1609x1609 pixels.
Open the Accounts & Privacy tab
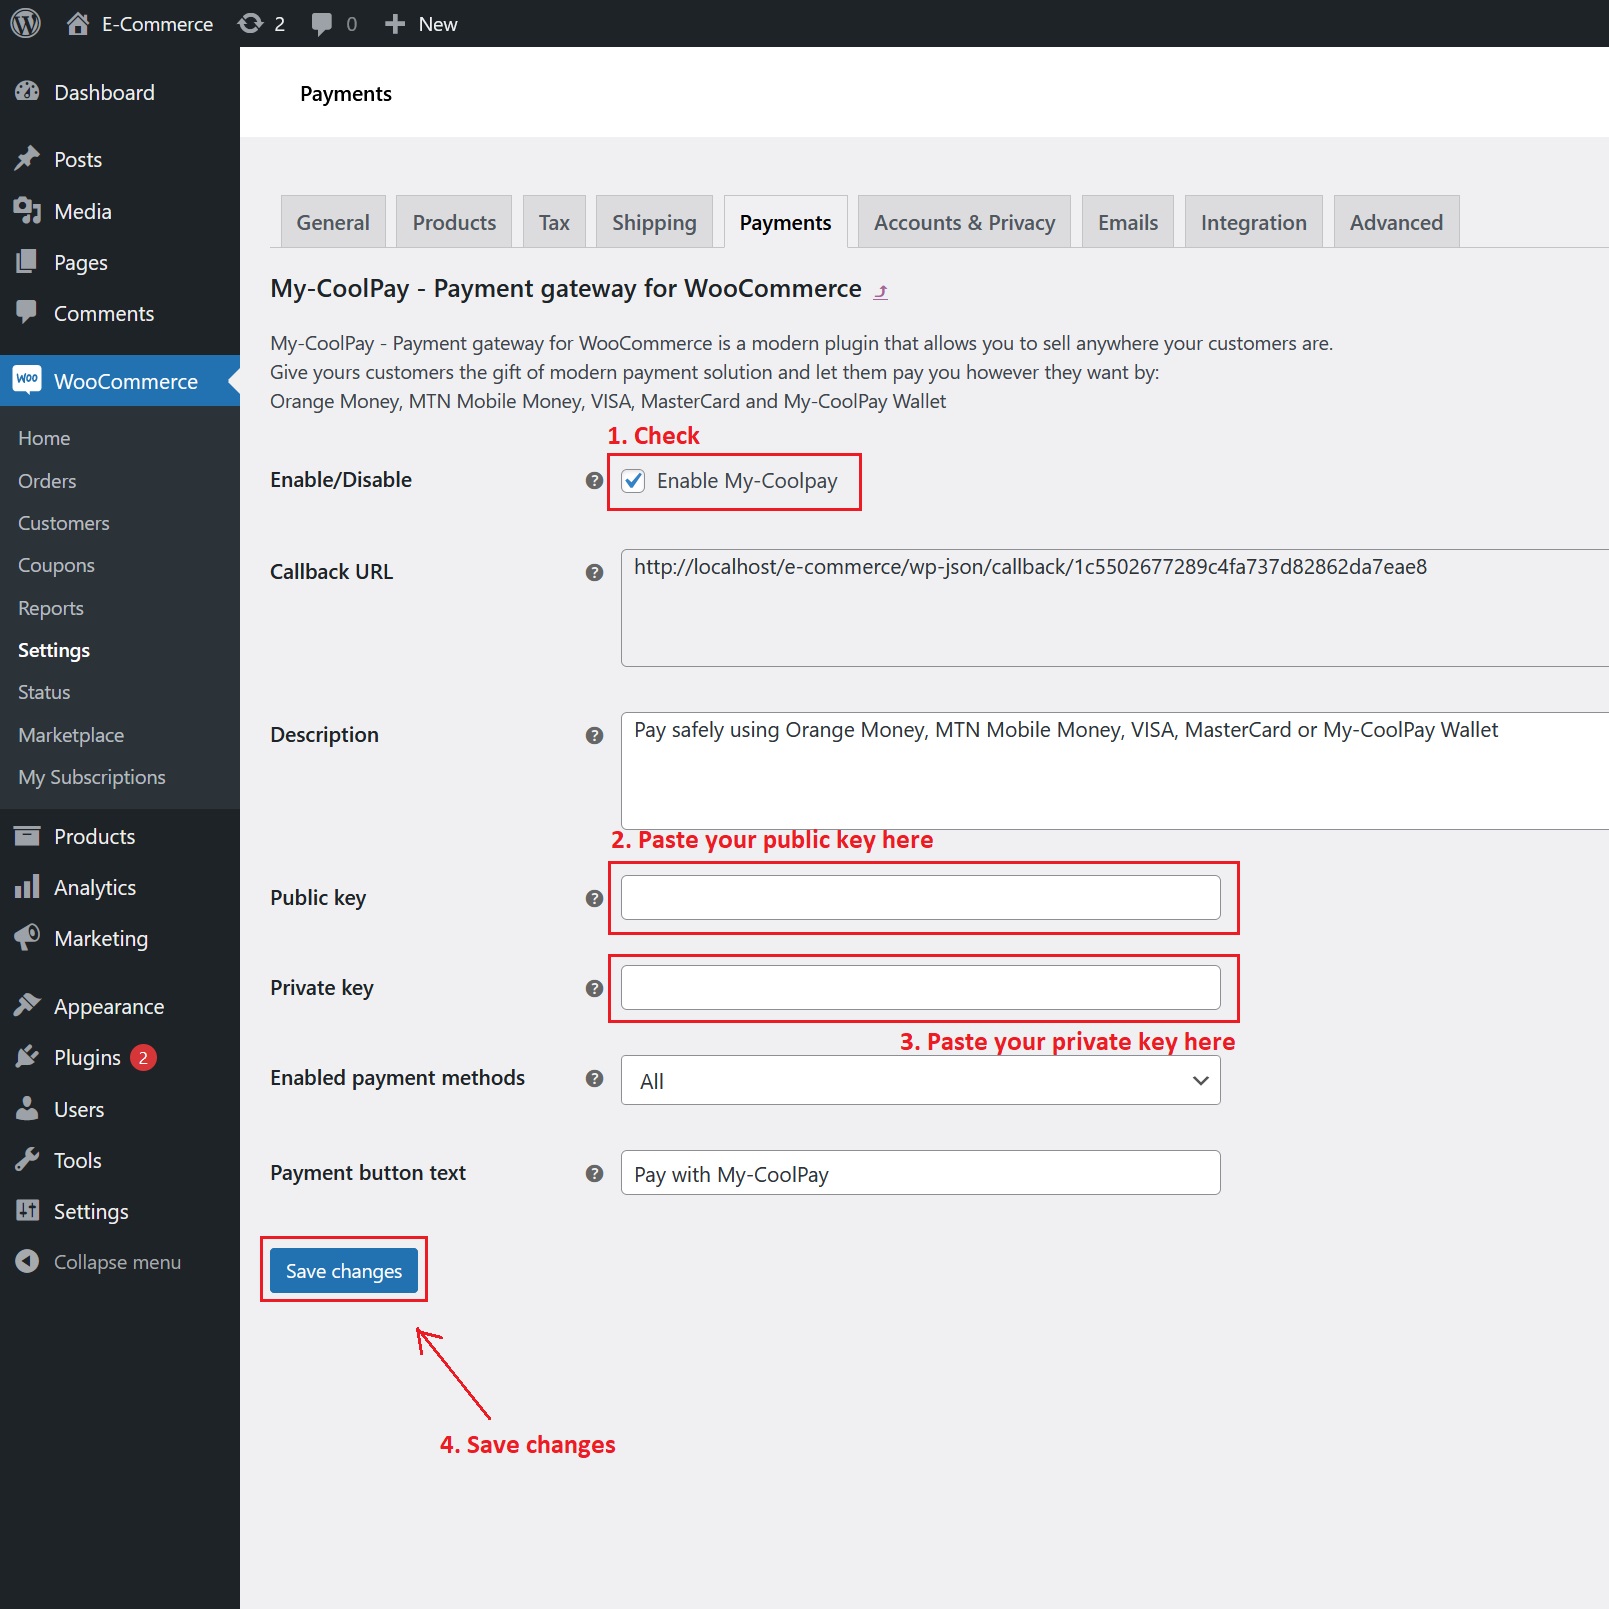964,222
